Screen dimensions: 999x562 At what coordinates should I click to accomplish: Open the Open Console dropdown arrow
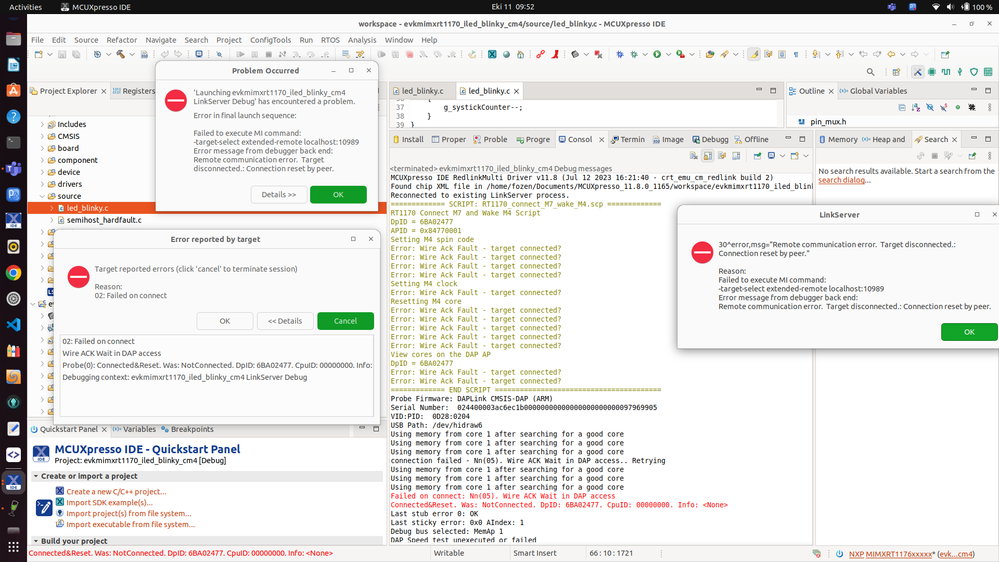[x=806, y=155]
